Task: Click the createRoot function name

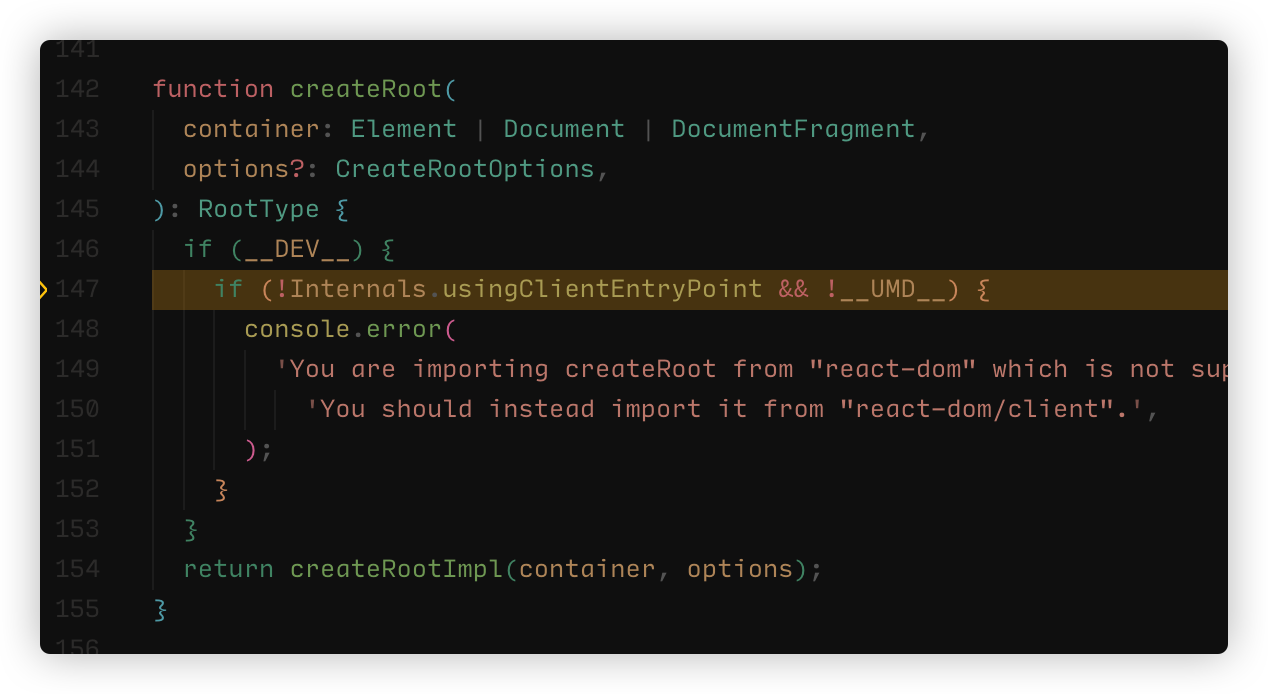Action: 366,89
